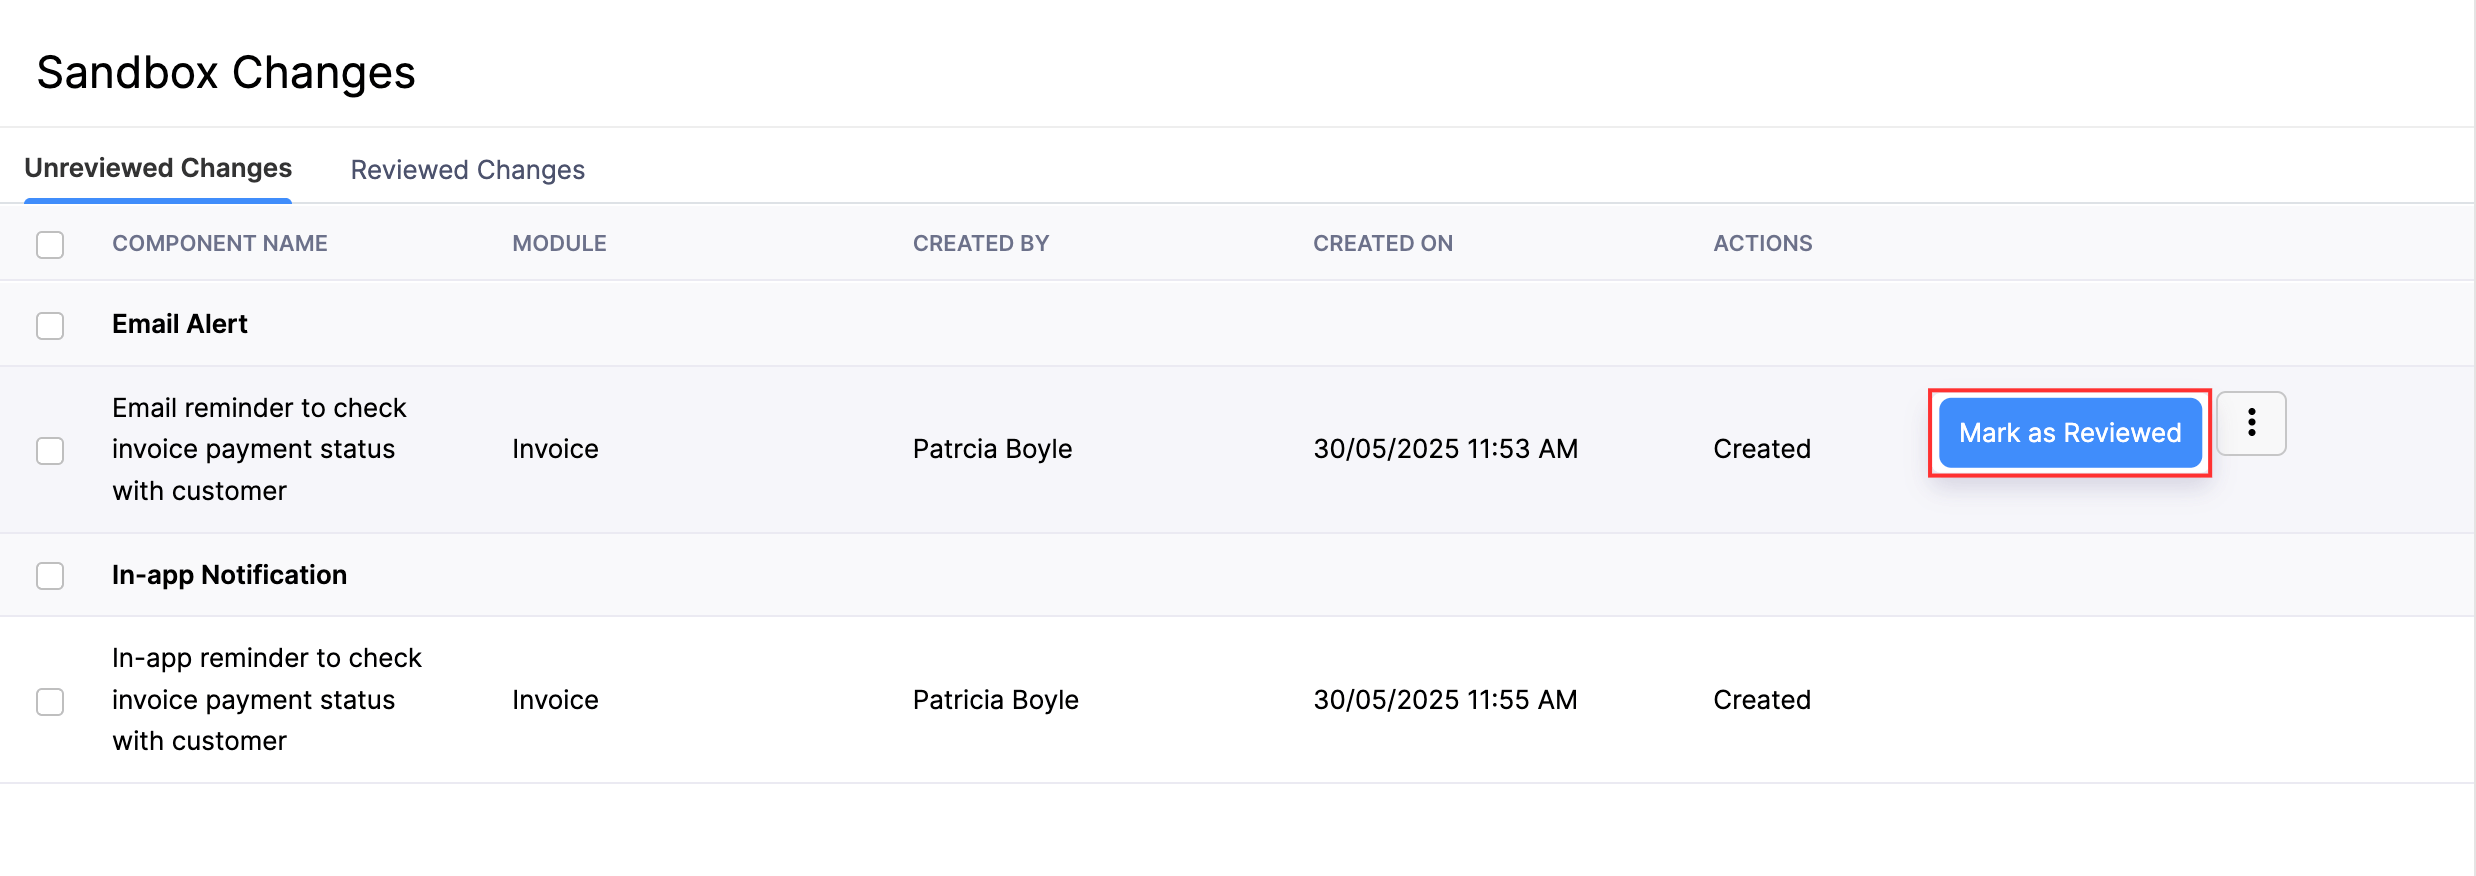Check the In-app Notification group checkbox
Viewport: 2476px width, 876px height.
click(x=50, y=575)
